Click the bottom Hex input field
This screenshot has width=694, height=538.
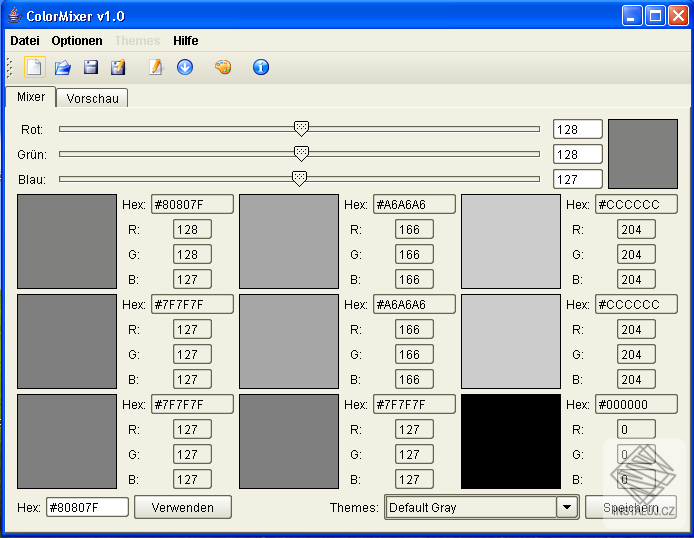click(x=87, y=507)
